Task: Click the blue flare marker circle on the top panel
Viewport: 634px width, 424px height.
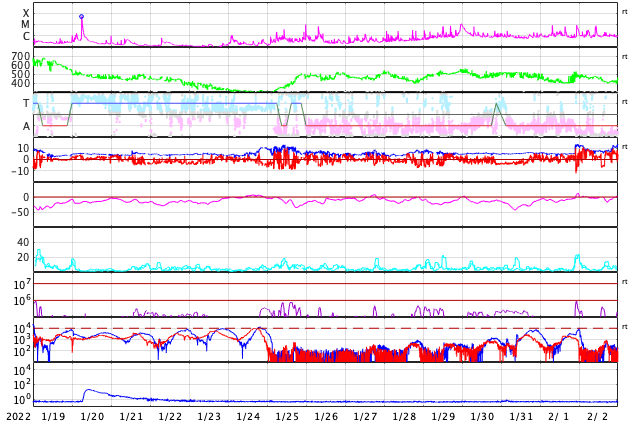Action: (82, 17)
